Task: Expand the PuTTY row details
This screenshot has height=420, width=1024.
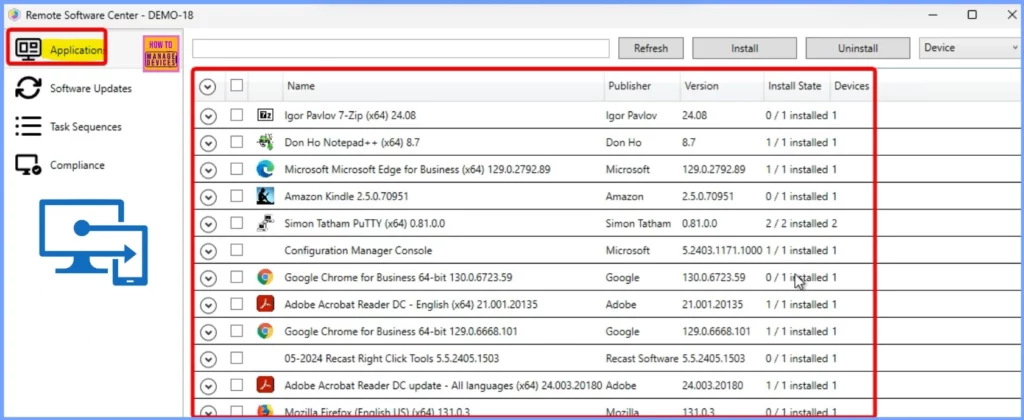Action: point(208,224)
